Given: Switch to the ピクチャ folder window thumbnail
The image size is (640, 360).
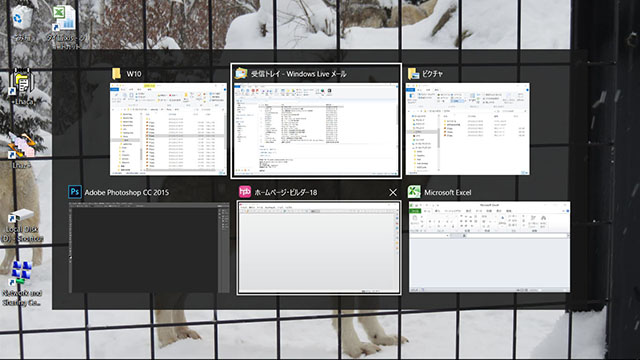Looking at the screenshot, I should pyautogui.click(x=468, y=129).
